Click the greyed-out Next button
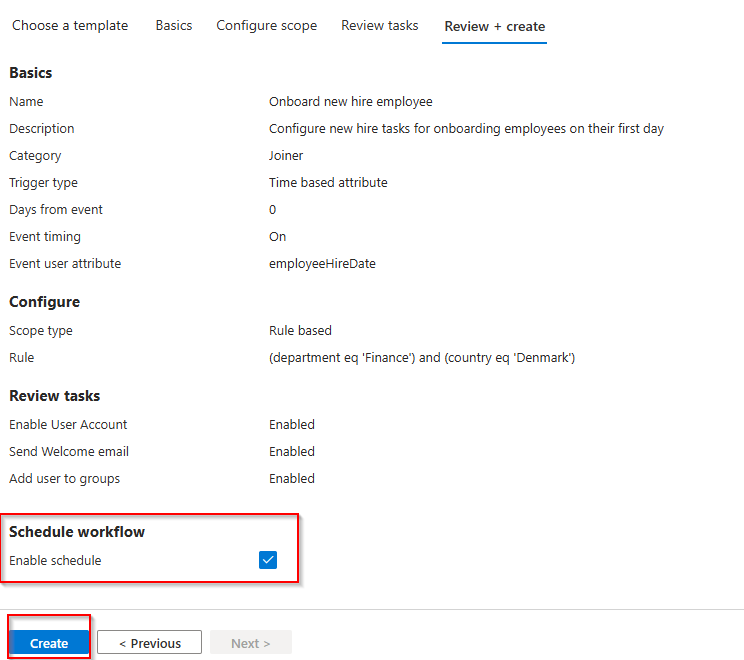744x660 pixels. (250, 643)
